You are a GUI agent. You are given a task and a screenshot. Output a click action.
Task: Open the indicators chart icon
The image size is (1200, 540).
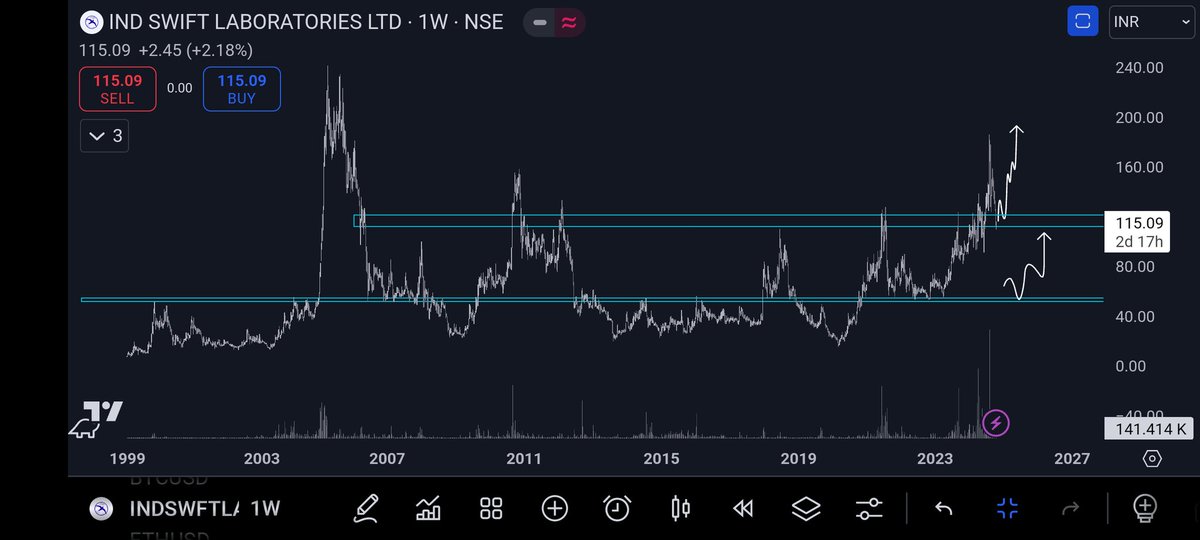(x=428, y=508)
